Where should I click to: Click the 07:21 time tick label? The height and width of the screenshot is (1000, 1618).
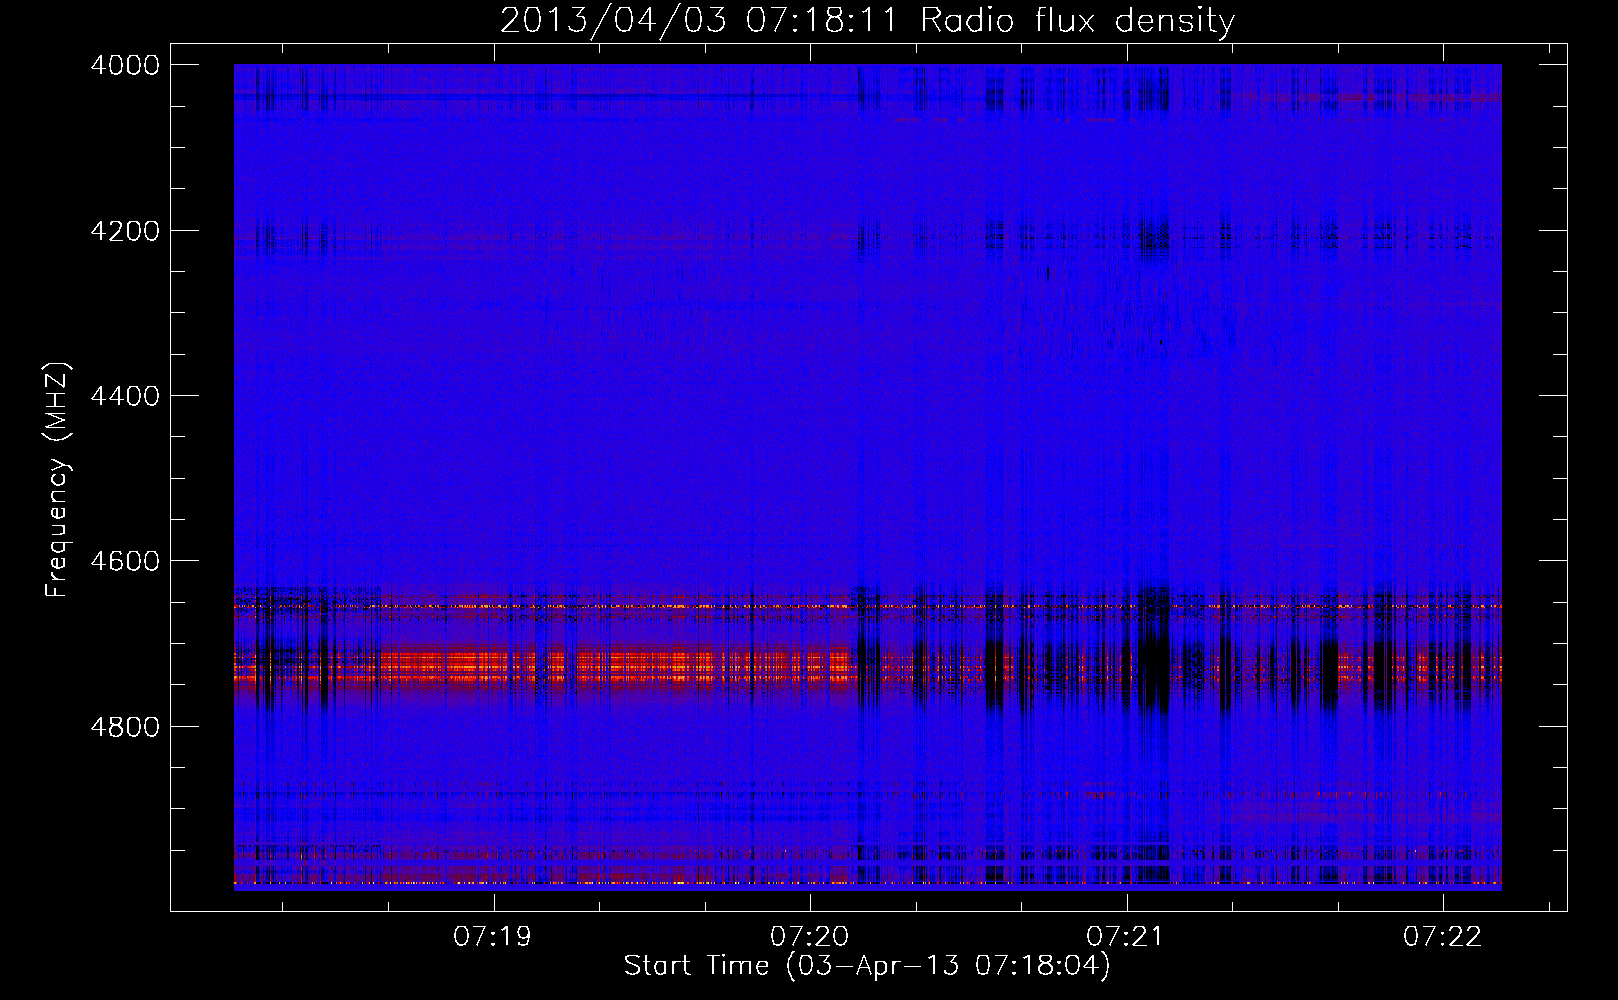(1126, 937)
